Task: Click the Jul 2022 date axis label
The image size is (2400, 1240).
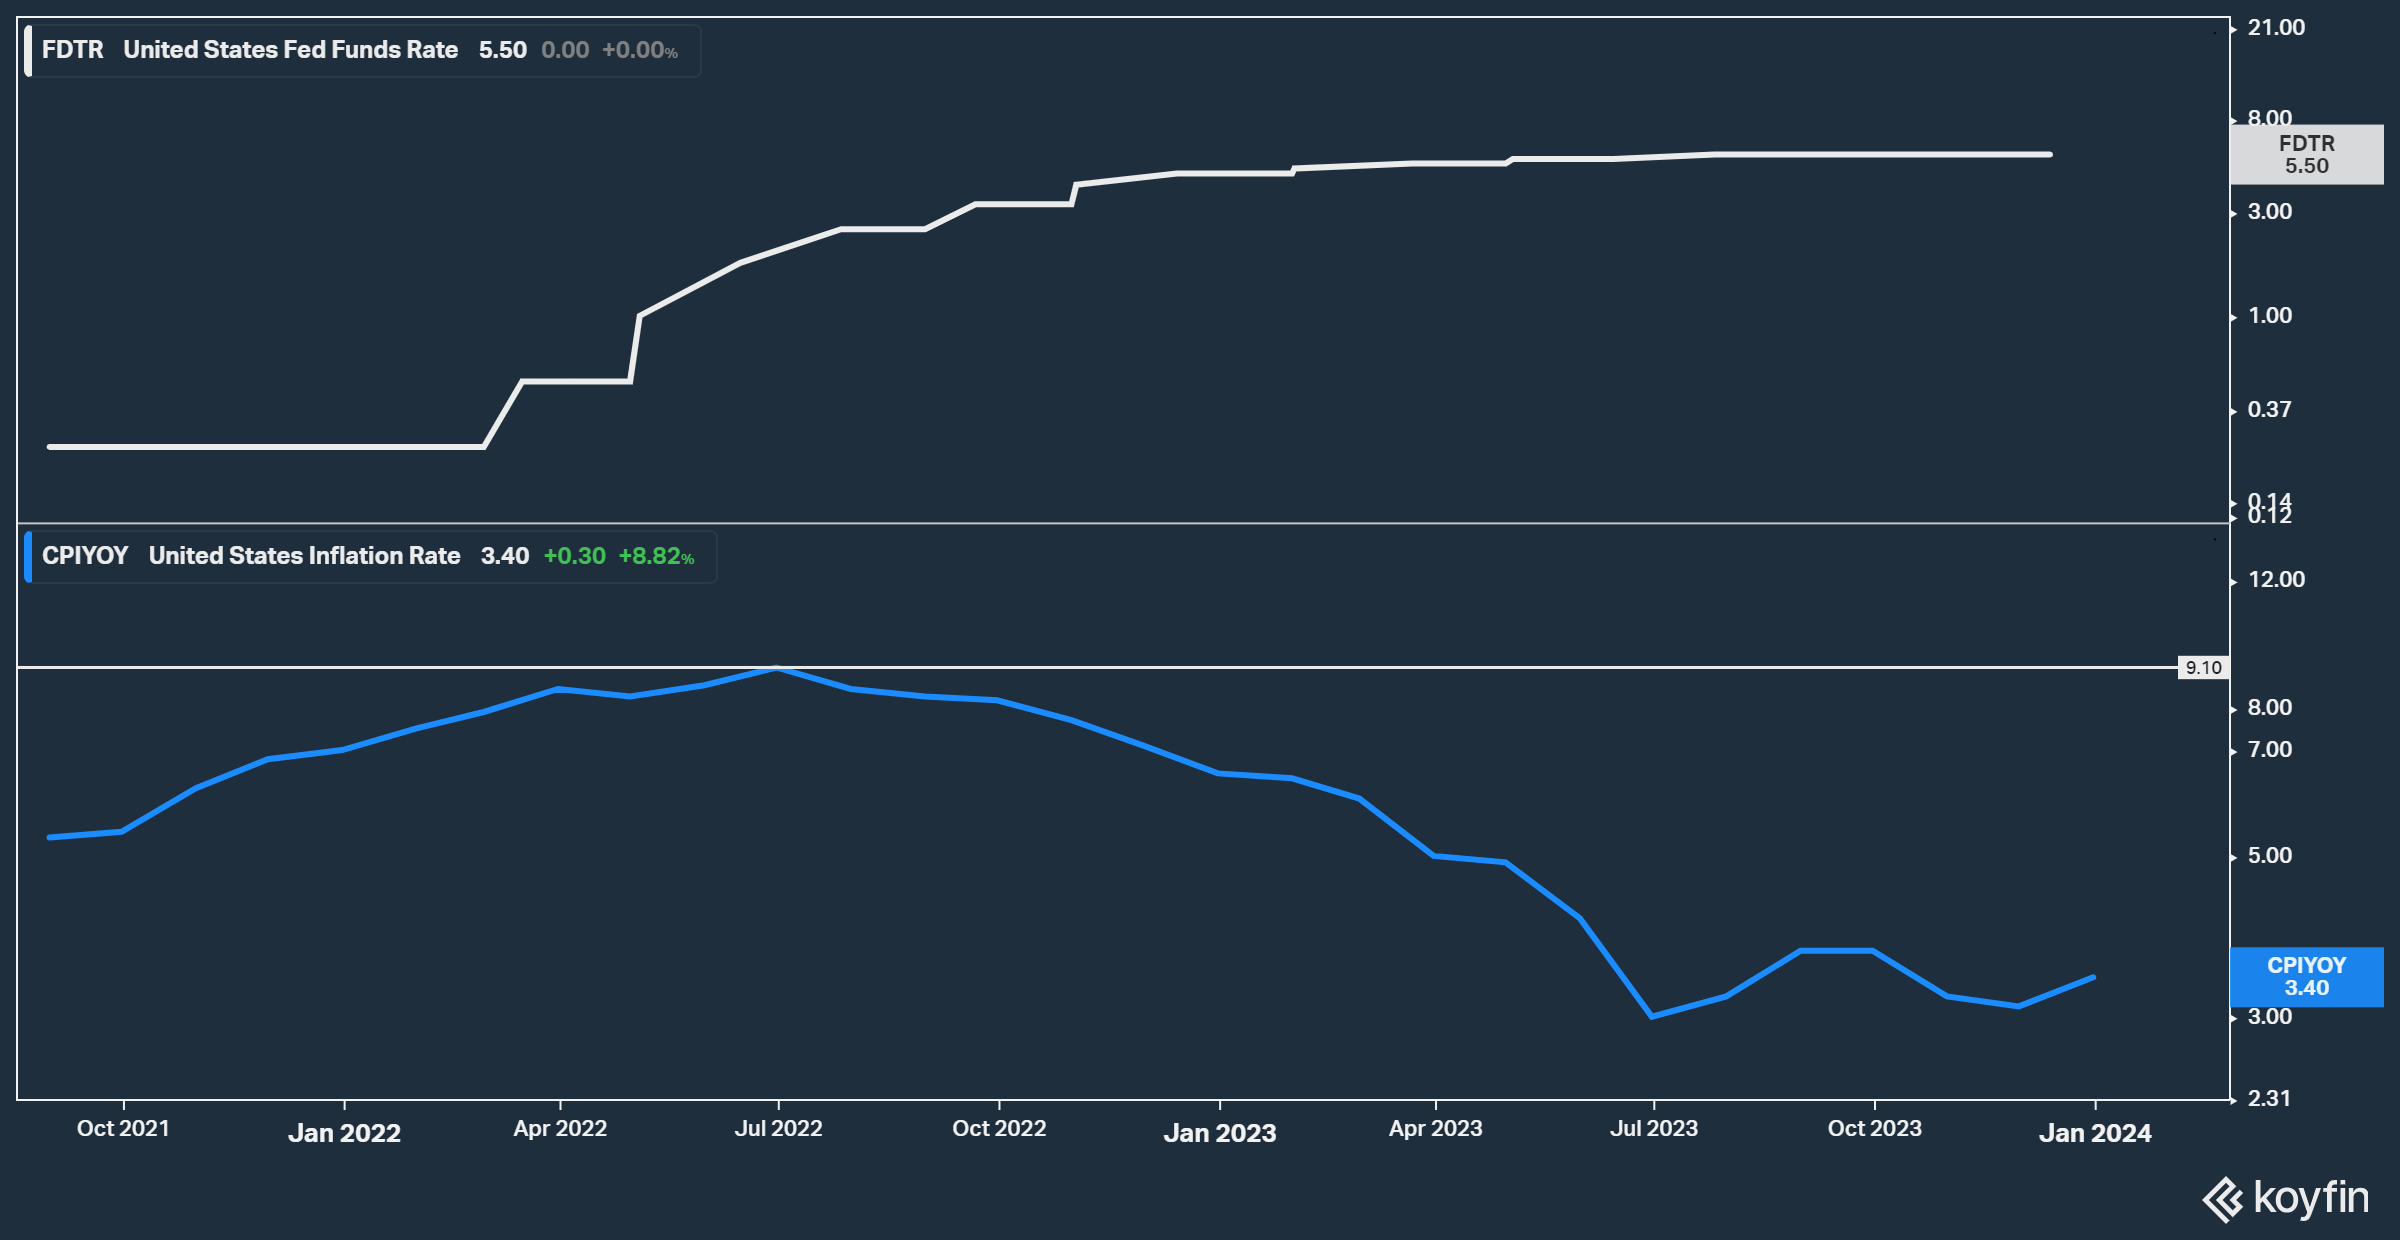Action: tap(778, 1129)
